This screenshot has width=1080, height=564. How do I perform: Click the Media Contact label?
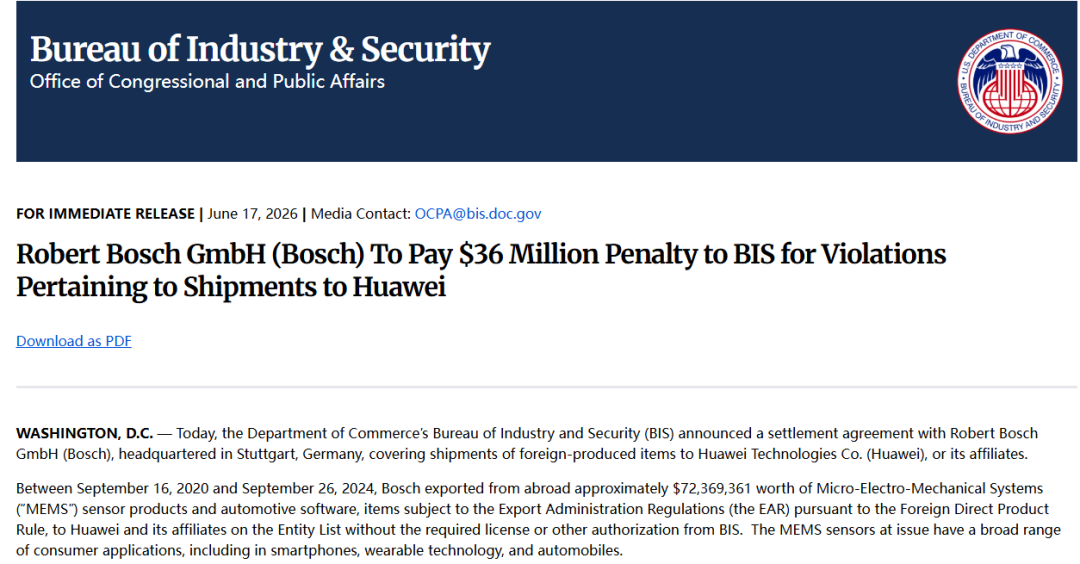pyautogui.click(x=360, y=213)
